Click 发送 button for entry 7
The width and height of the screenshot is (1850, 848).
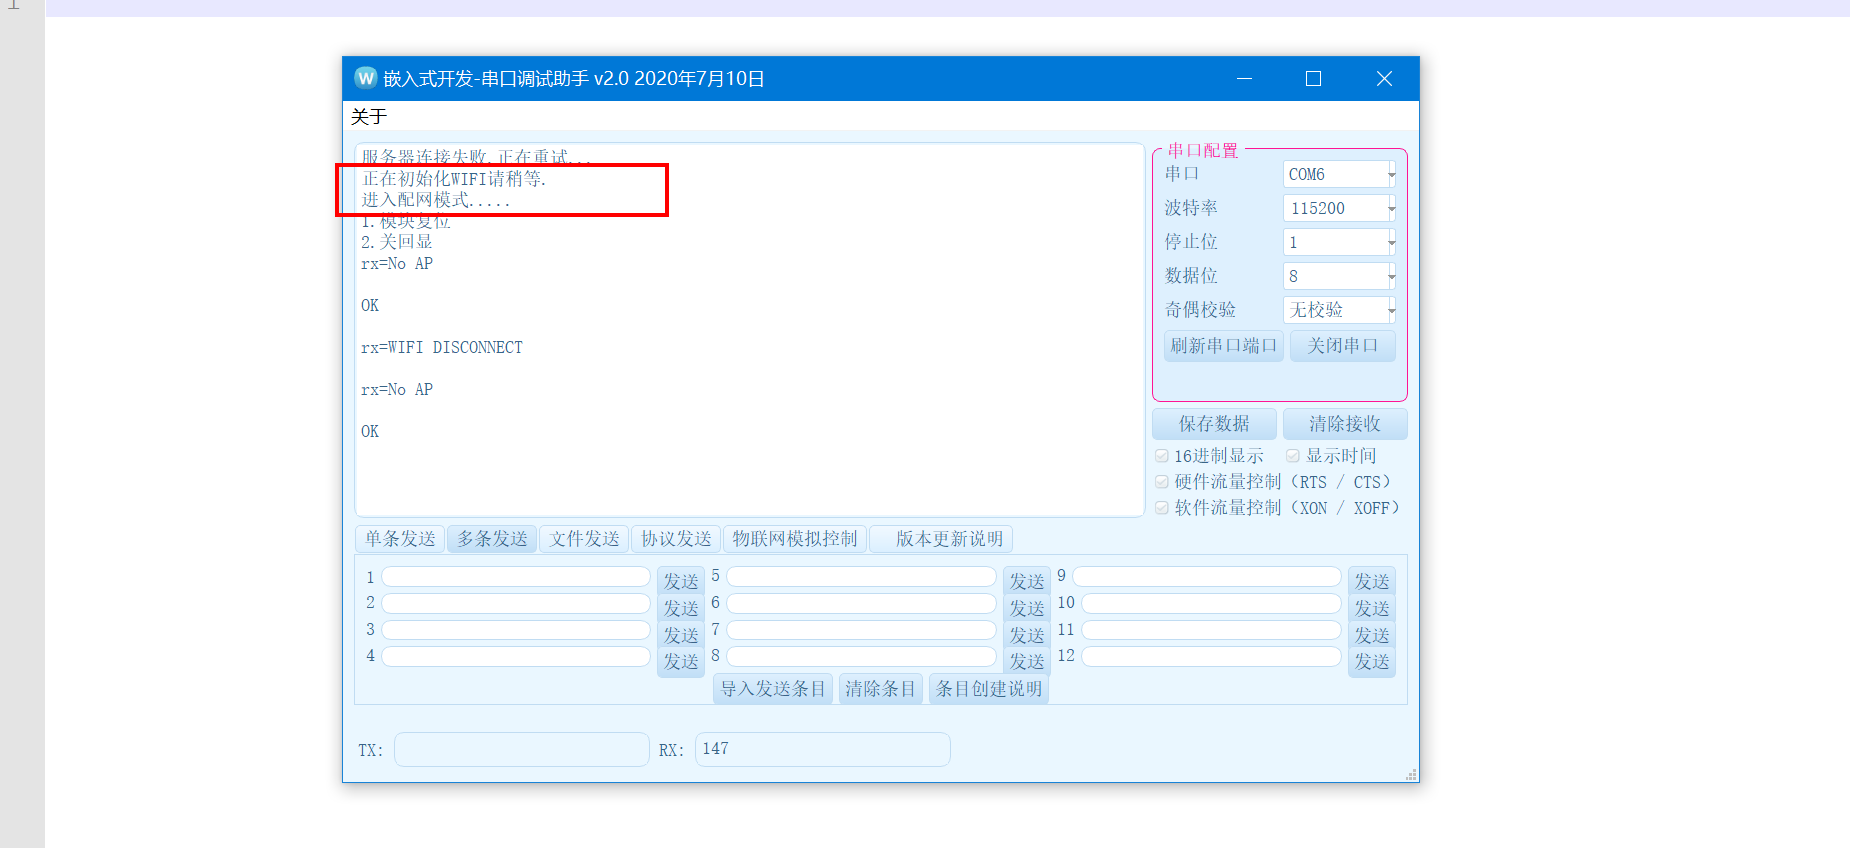coord(1026,635)
